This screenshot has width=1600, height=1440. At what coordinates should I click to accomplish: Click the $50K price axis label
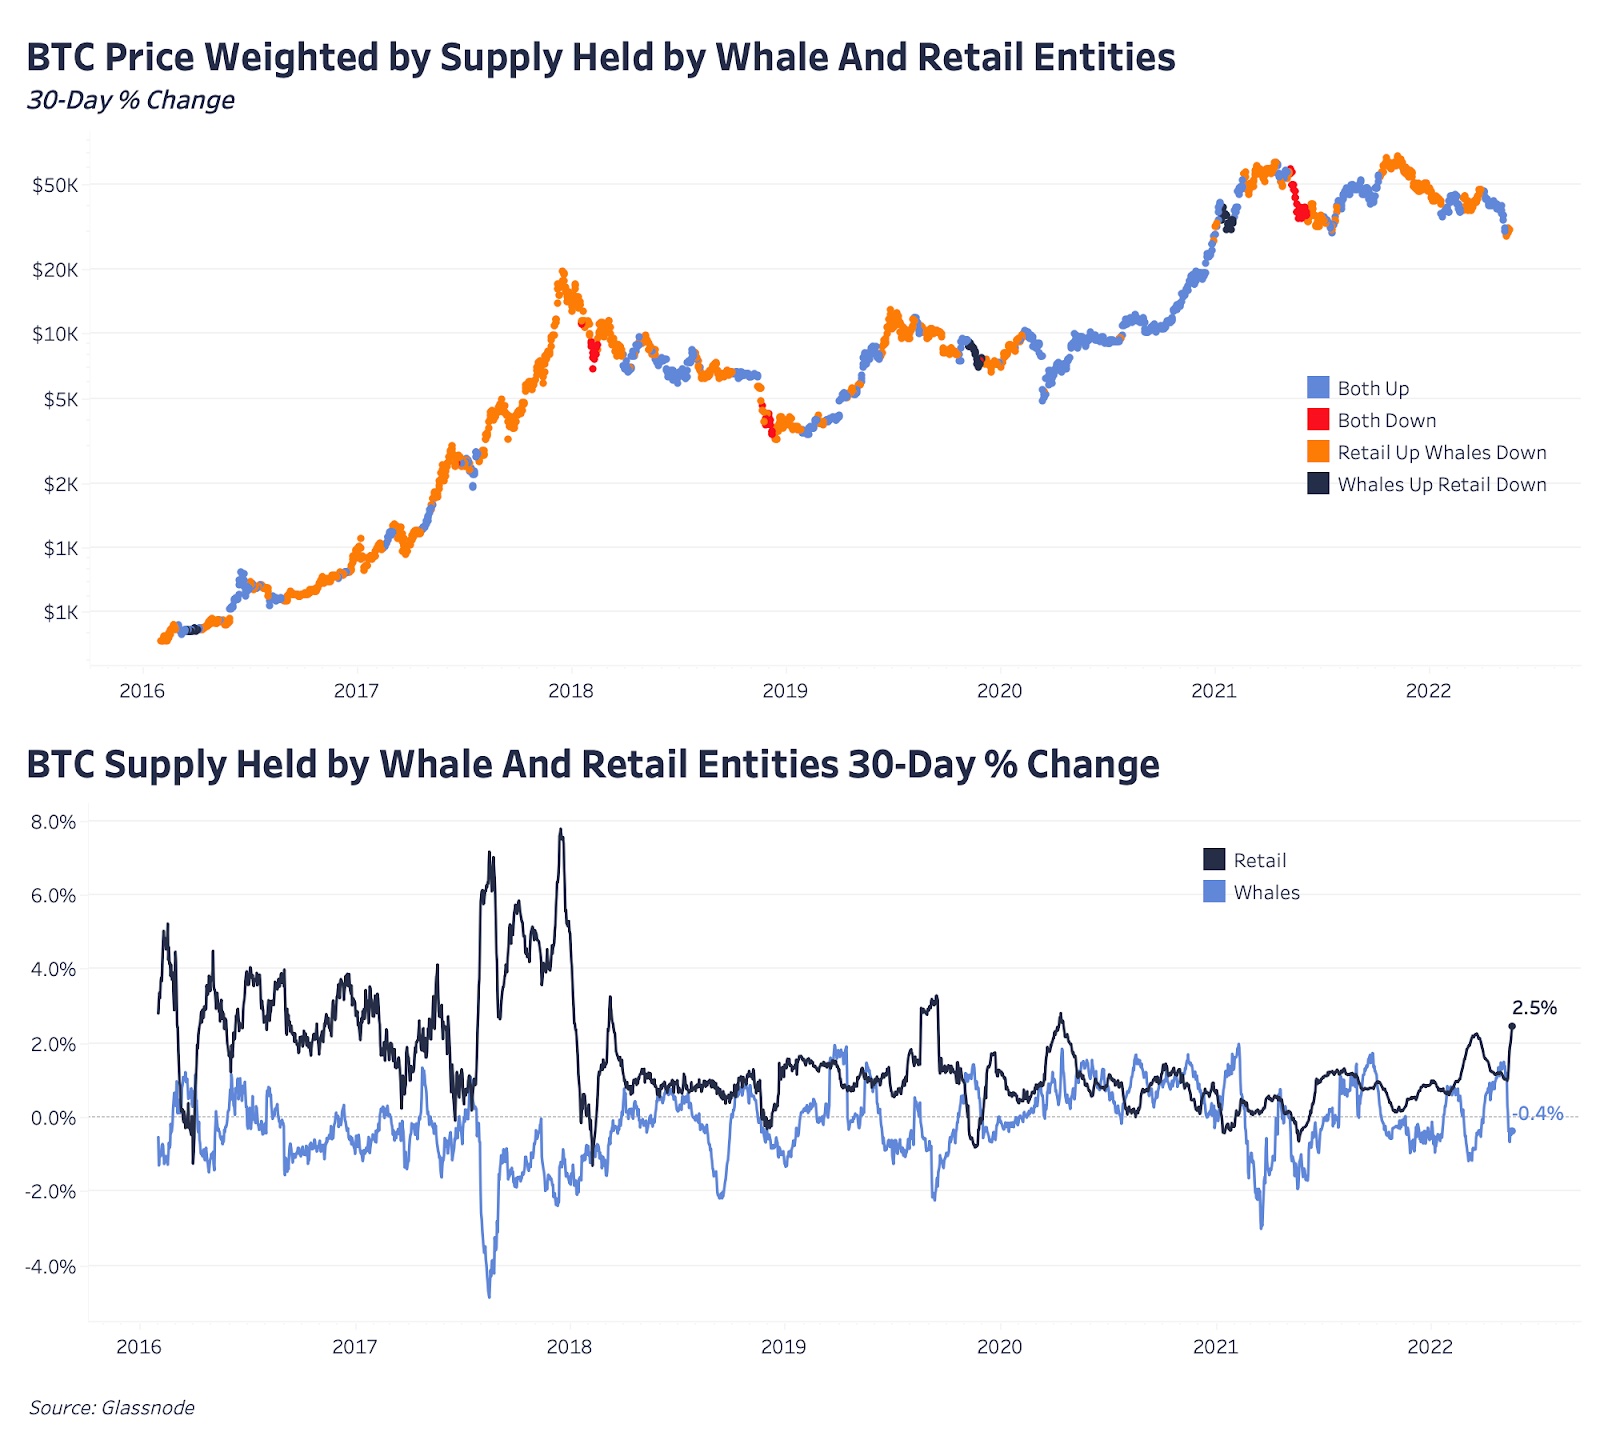(55, 185)
